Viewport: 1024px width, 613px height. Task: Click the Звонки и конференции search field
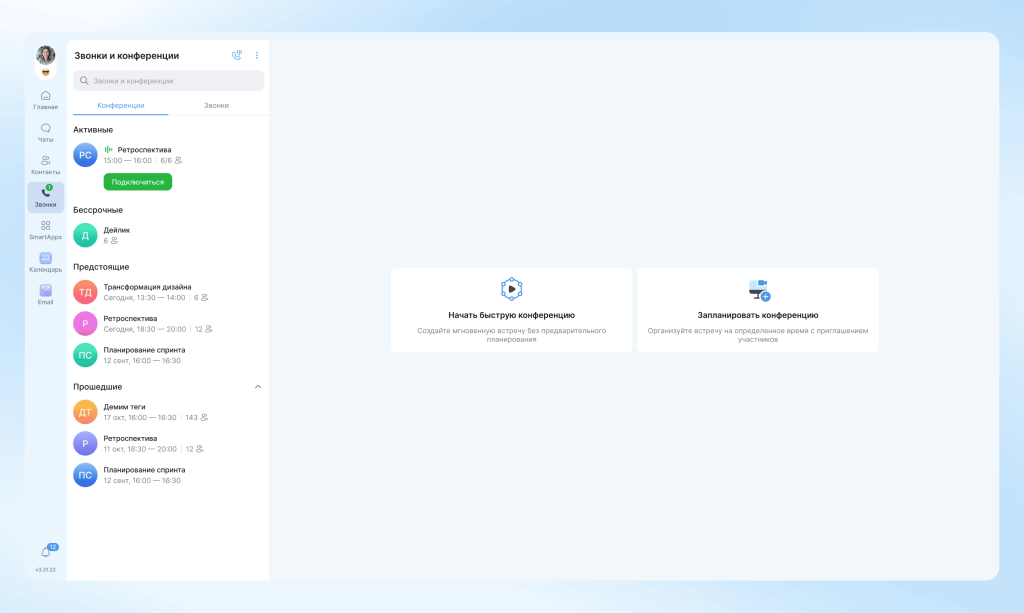coord(168,81)
